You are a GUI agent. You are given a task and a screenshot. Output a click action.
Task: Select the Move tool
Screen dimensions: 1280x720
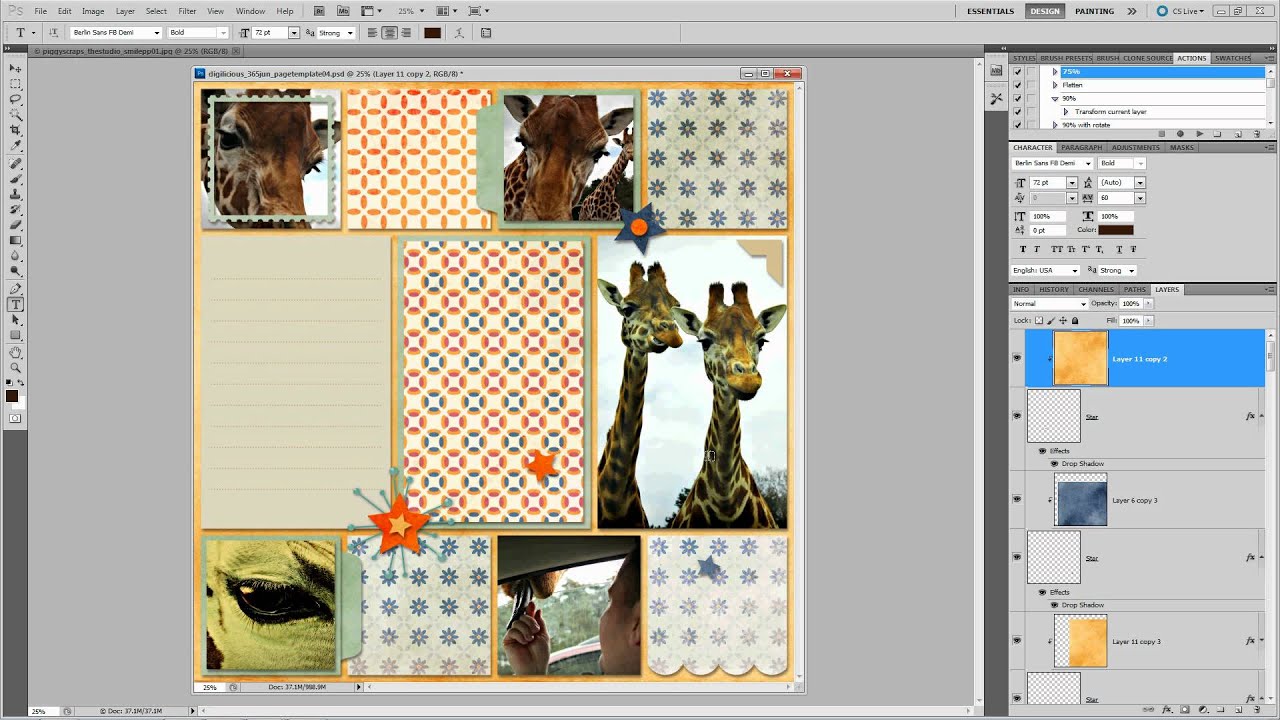coord(16,68)
